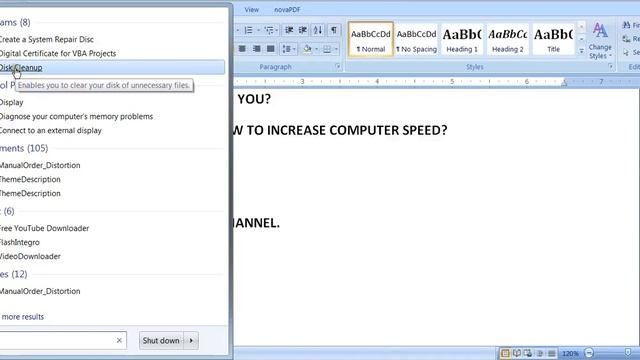Viewport: 640px width, 360px height.
Task: Open Create a System Repair Disc
Action: pyautogui.click(x=47, y=39)
